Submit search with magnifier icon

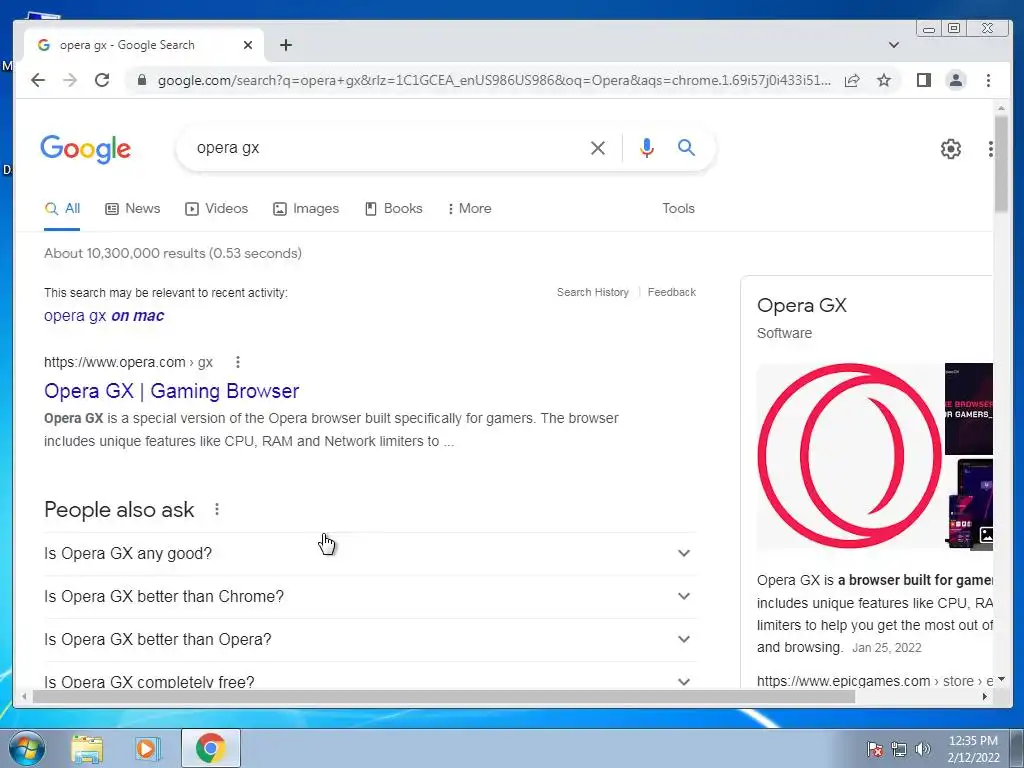tap(686, 148)
